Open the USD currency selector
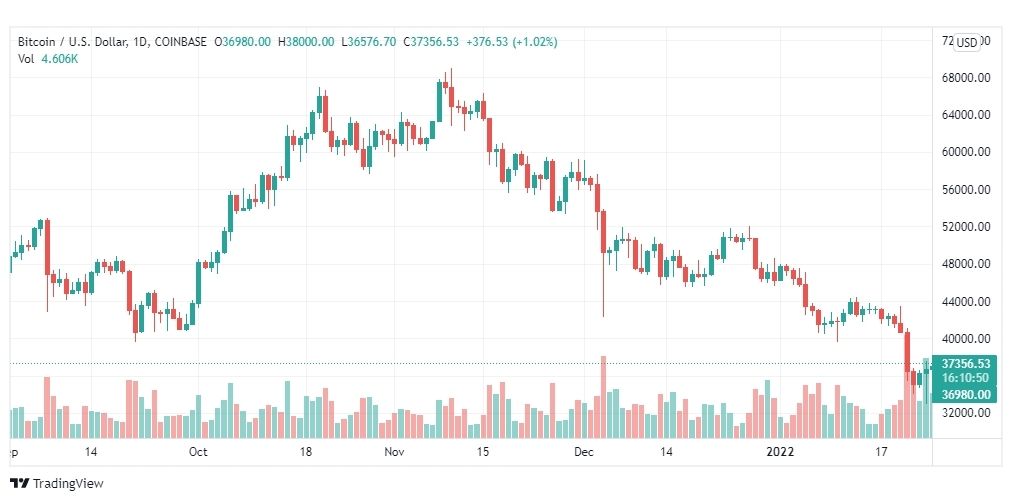 [x=966, y=43]
